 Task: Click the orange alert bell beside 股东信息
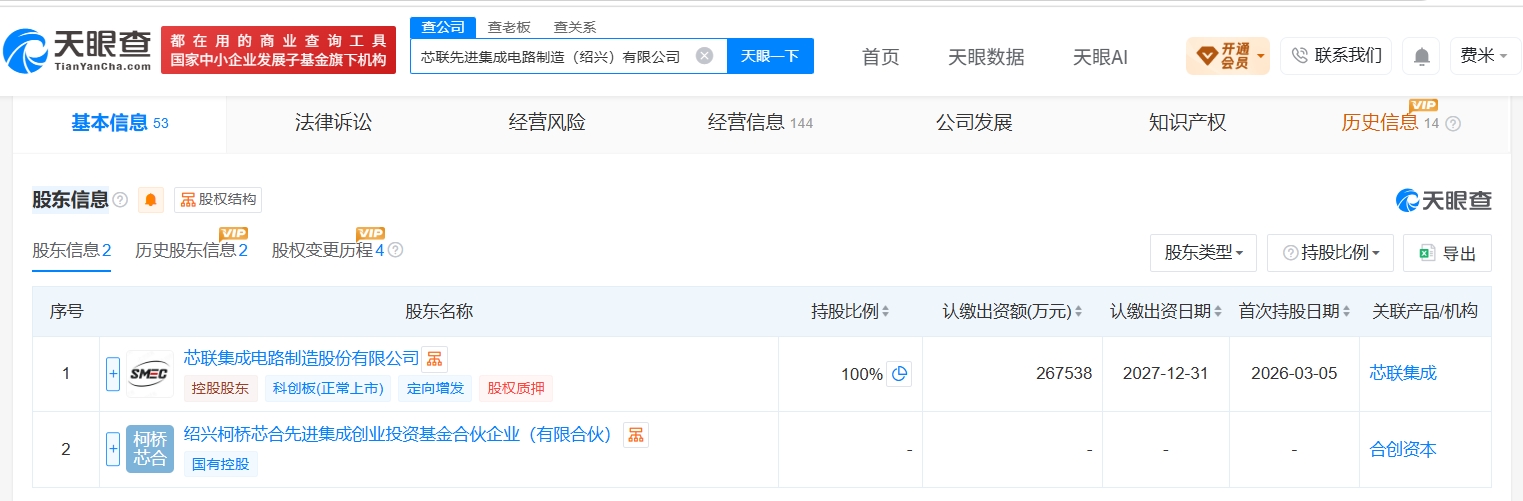[151, 200]
